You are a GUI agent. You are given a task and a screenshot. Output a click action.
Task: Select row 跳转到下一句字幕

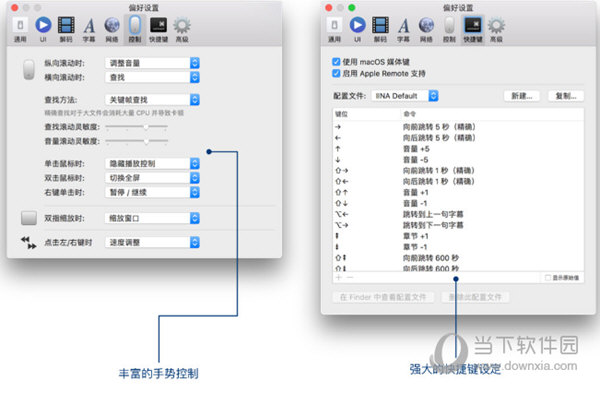(x=458, y=225)
